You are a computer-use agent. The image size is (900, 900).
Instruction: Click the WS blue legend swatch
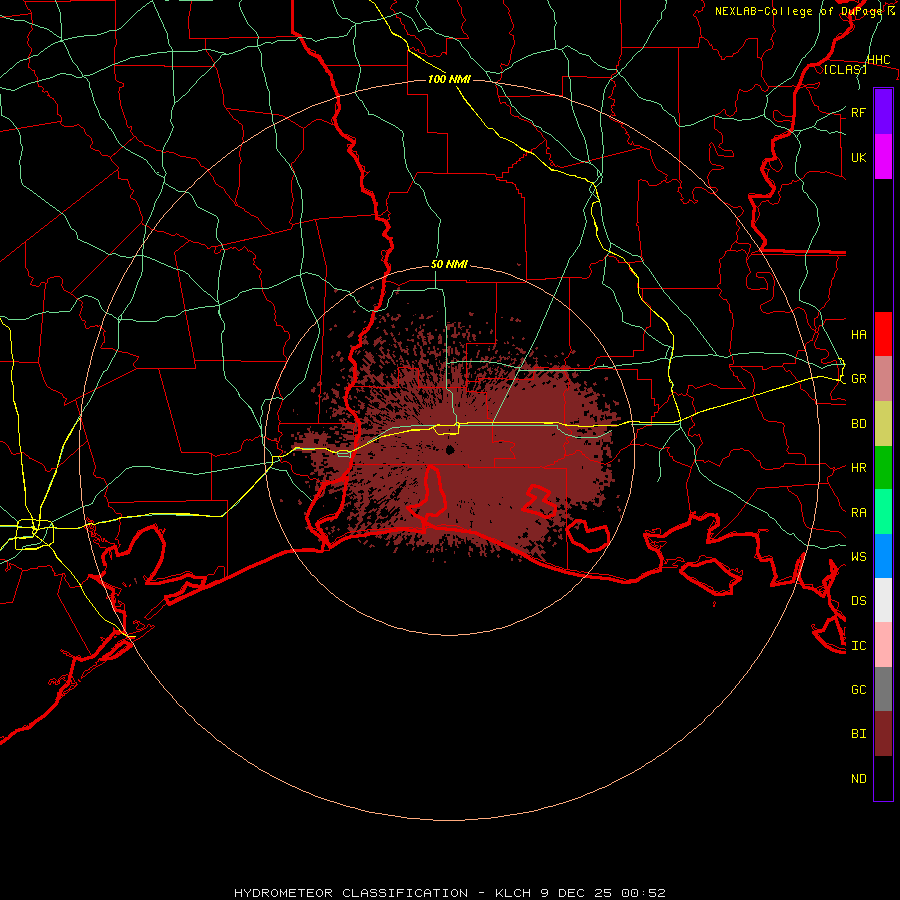[883, 556]
